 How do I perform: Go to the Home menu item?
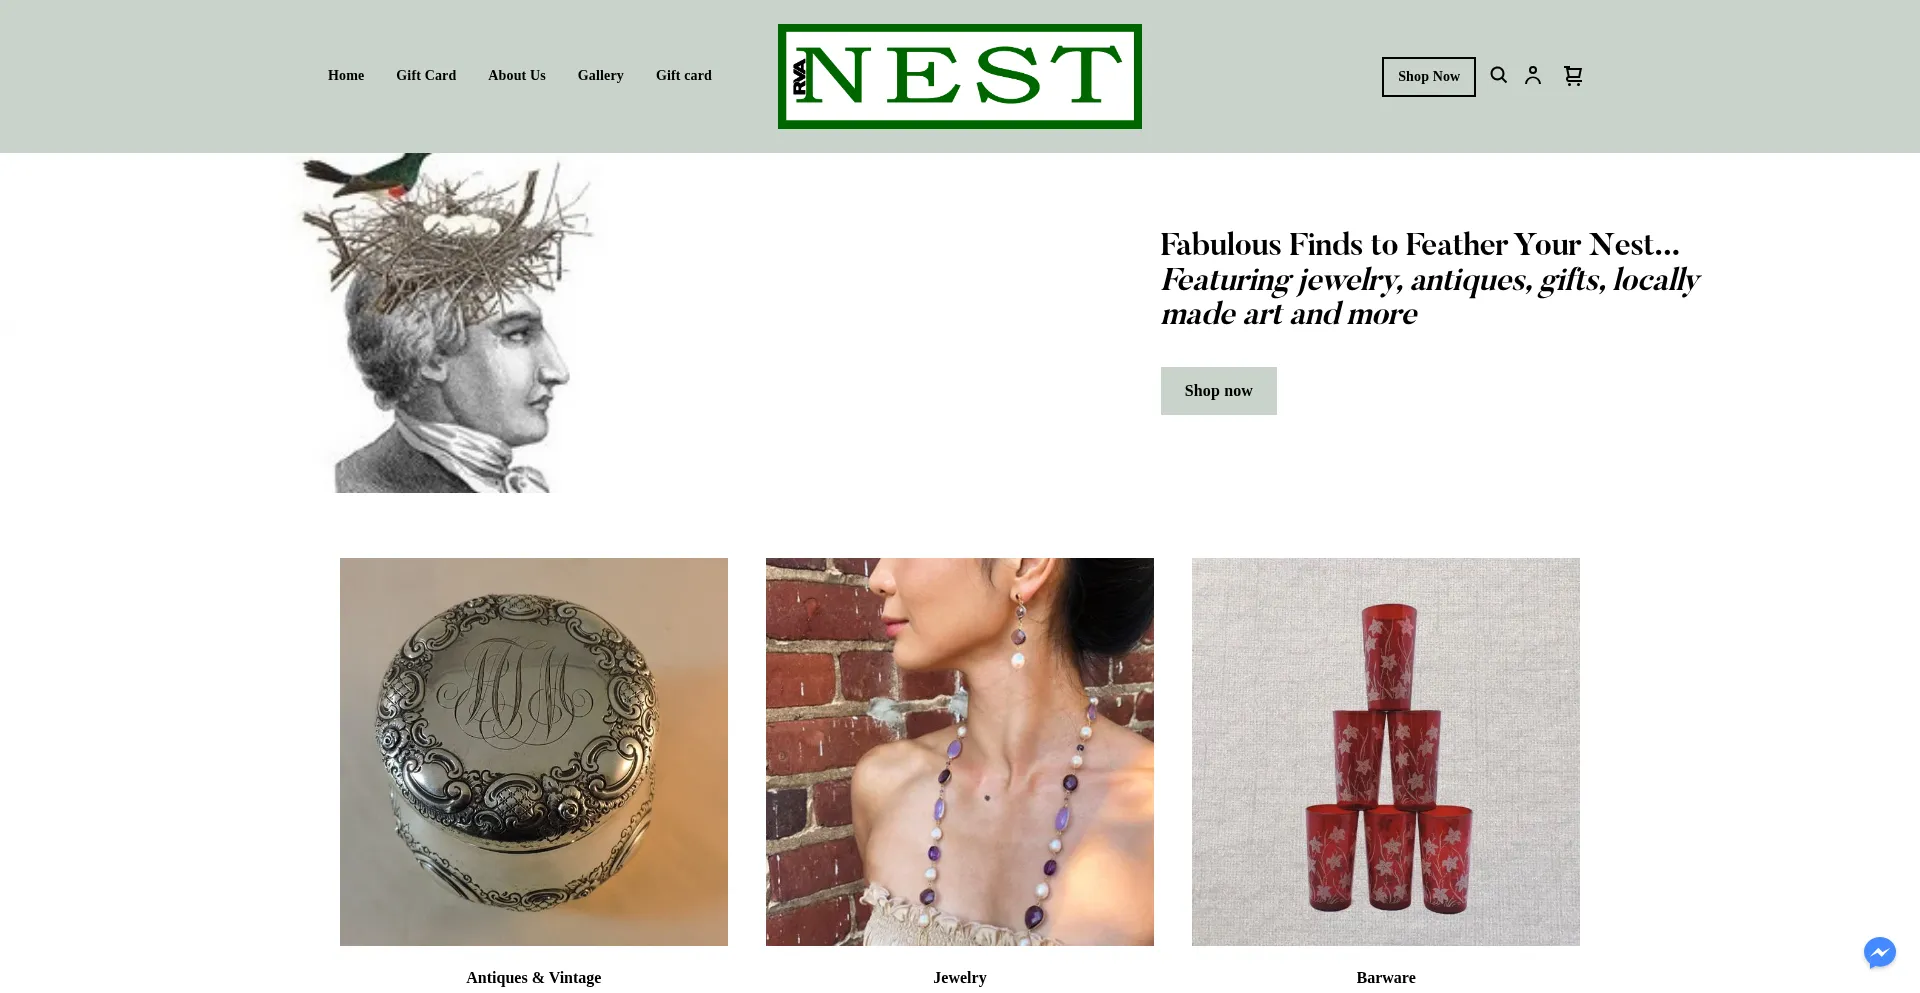pyautogui.click(x=346, y=75)
